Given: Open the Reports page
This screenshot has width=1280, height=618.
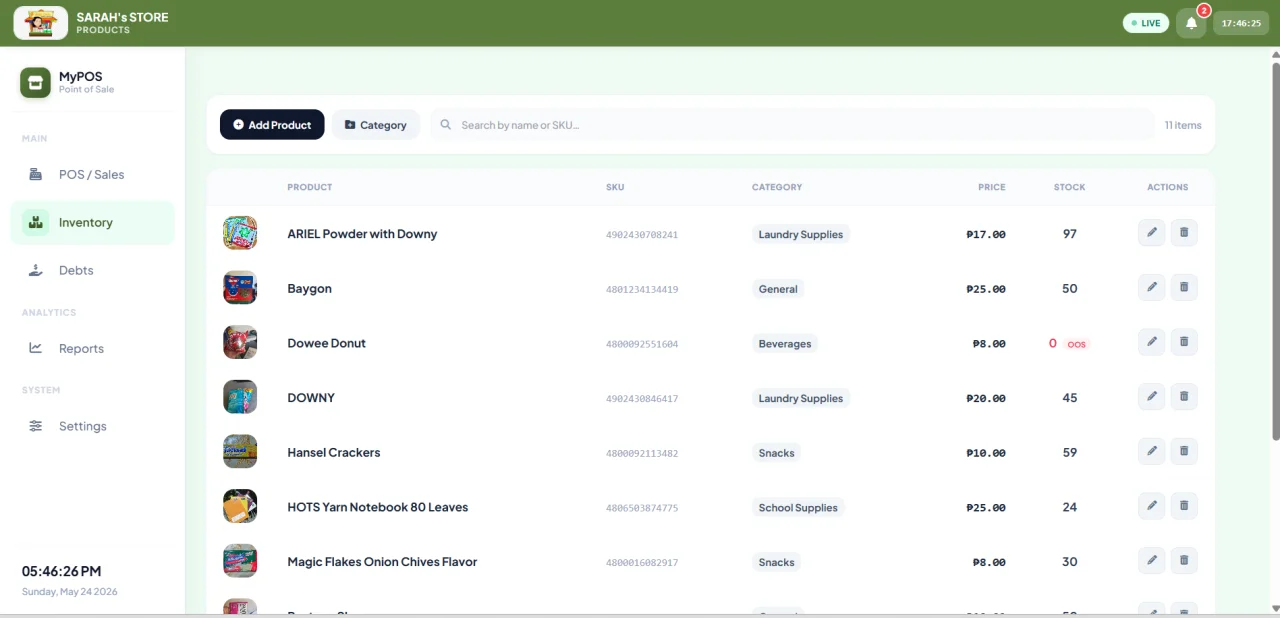Looking at the screenshot, I should click(x=92, y=348).
